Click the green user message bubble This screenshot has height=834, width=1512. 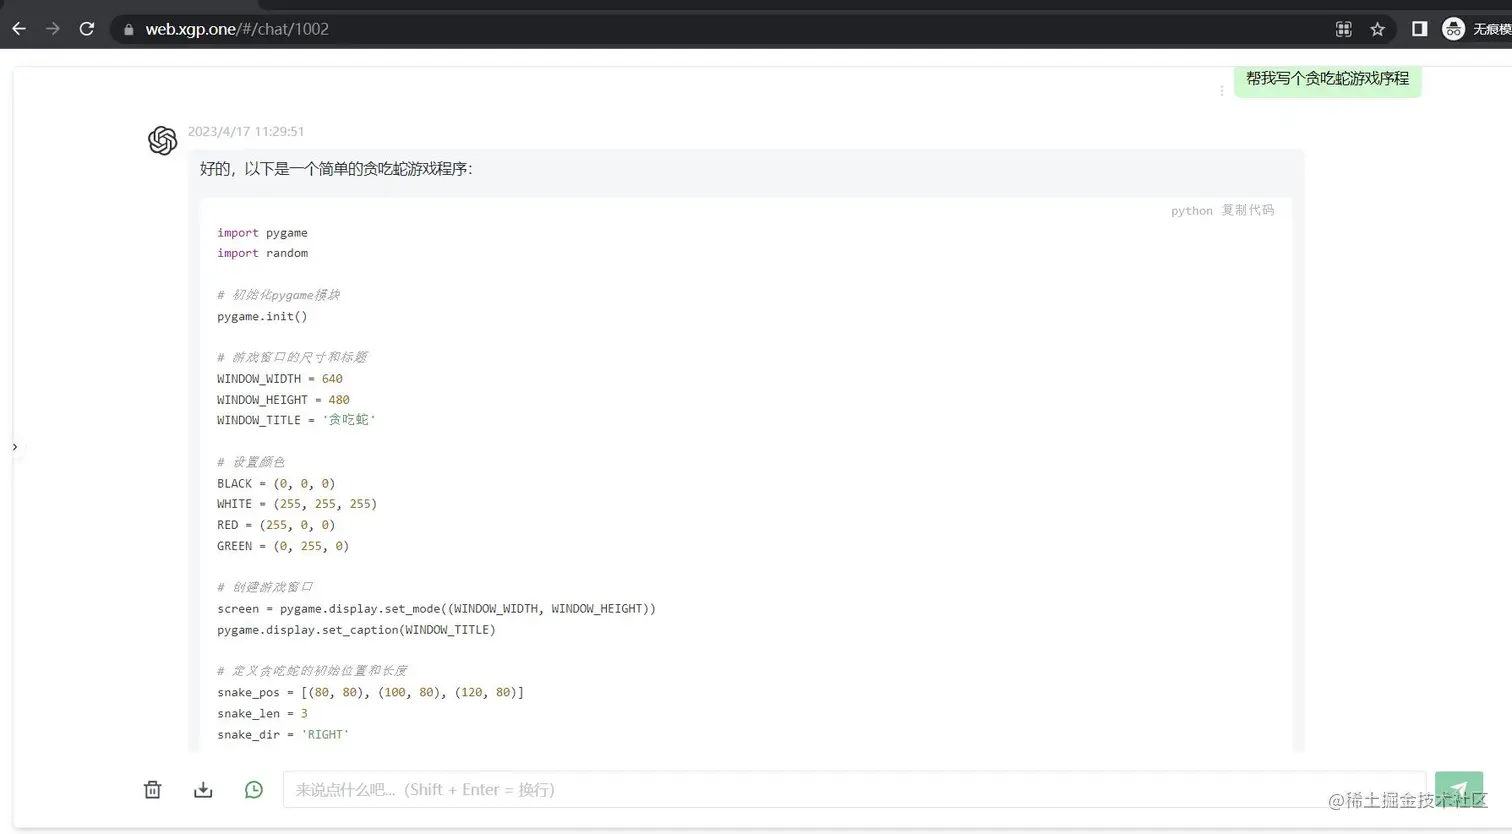tap(1327, 79)
